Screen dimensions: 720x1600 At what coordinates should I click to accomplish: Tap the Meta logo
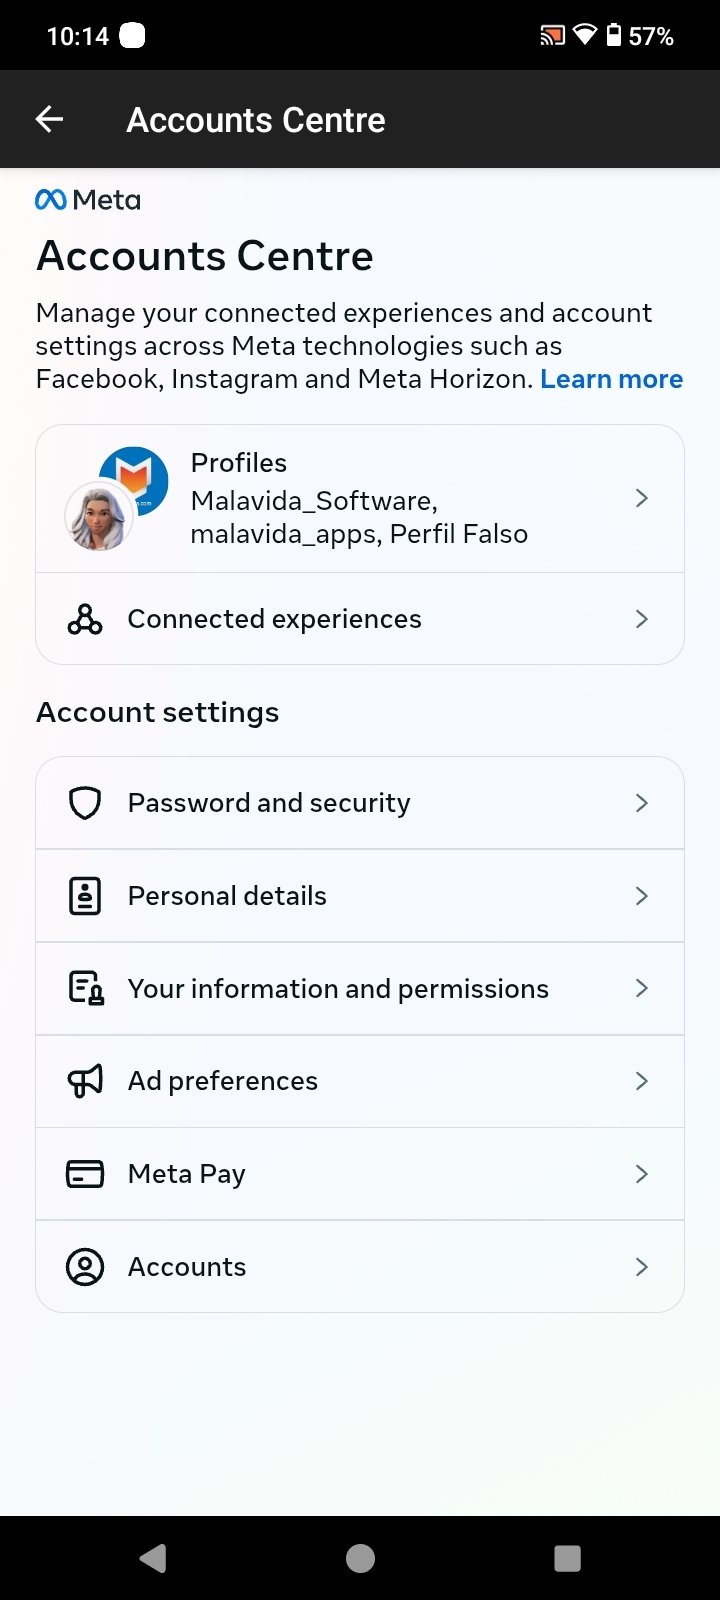tap(88, 200)
